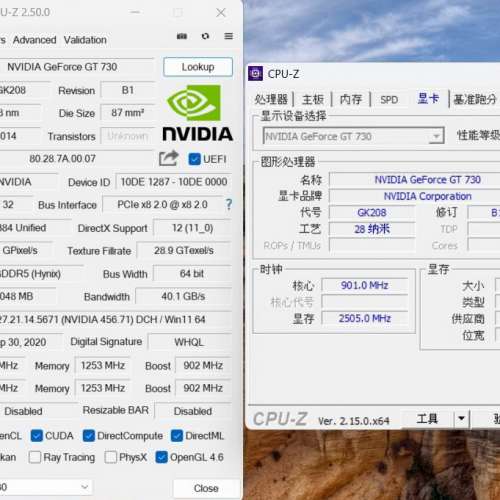The image size is (500, 500).
Task: Click the Revision B1 value
Action: (128, 90)
